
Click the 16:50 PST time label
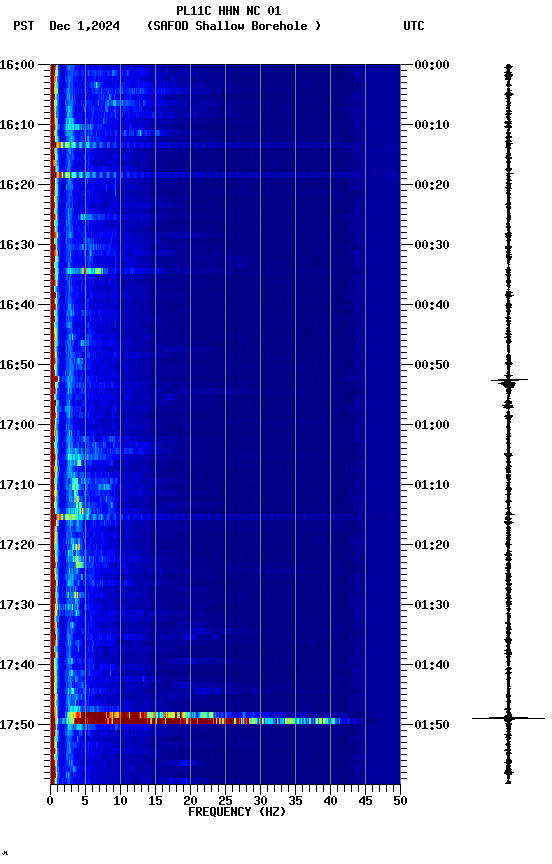[17, 365]
